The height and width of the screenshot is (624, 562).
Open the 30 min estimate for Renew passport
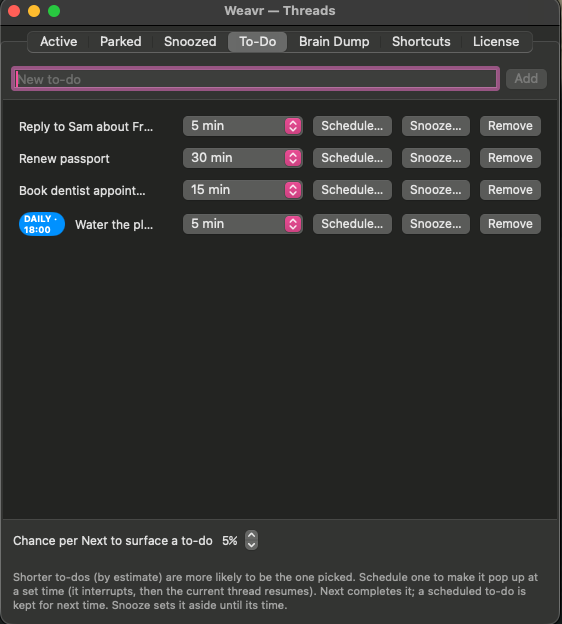pos(242,158)
